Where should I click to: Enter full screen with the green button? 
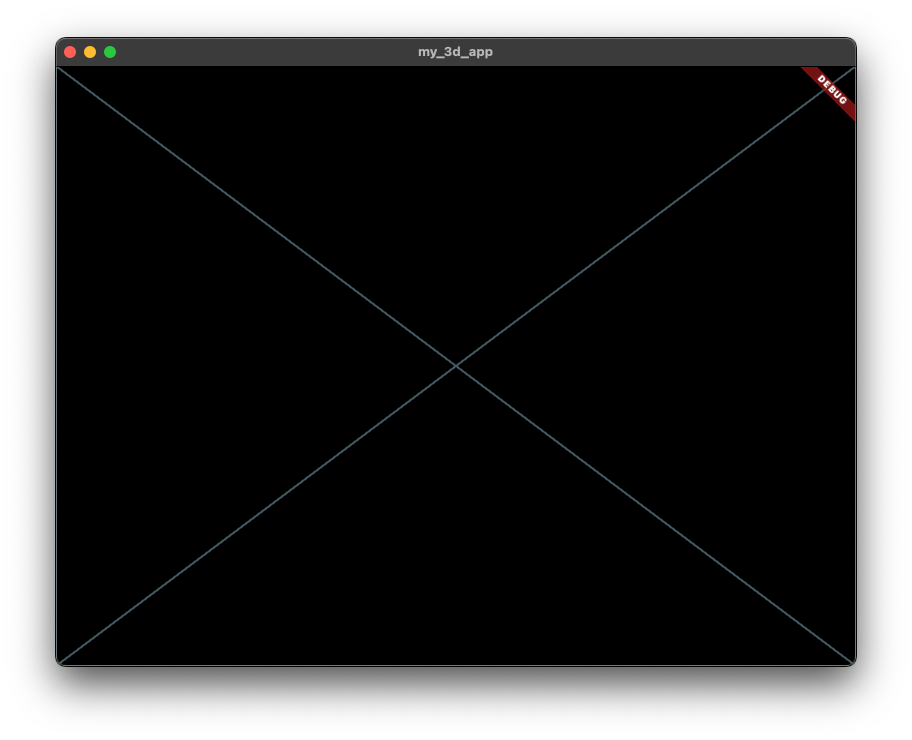[110, 52]
